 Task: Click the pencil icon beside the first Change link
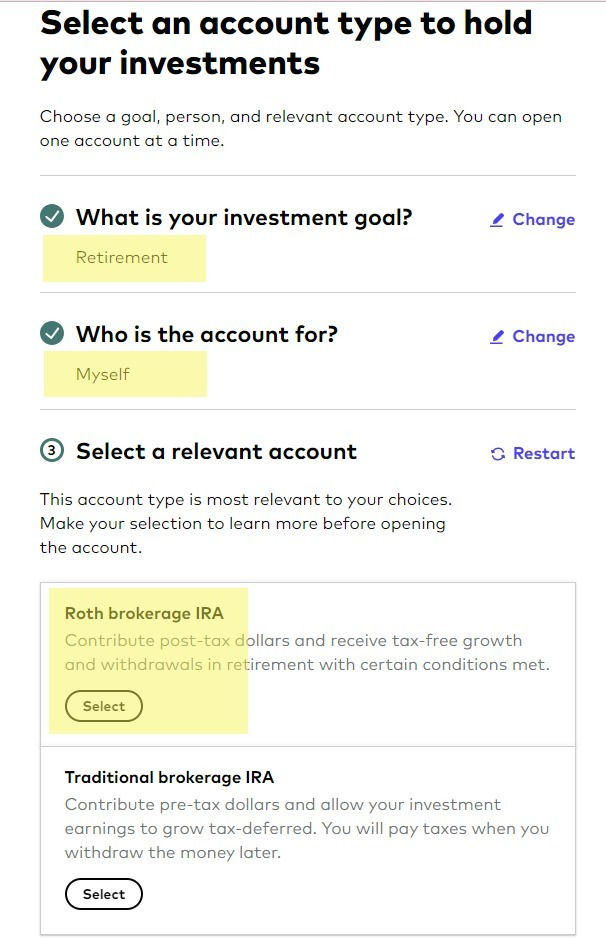[498, 219]
